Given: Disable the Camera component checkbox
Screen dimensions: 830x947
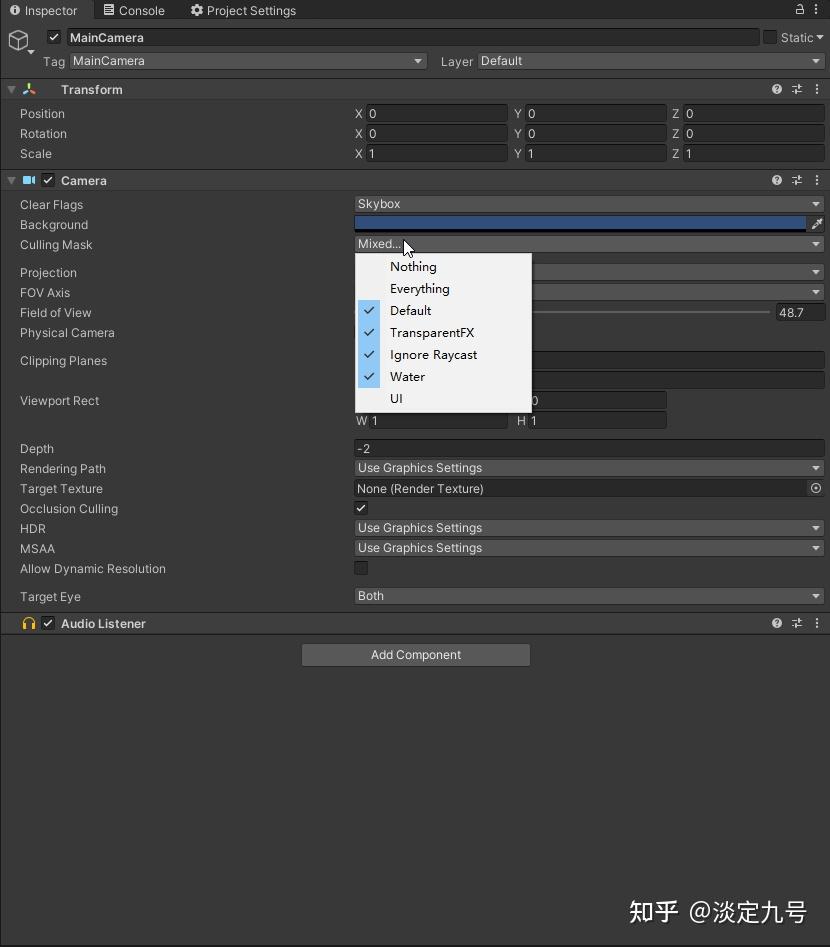Looking at the screenshot, I should [x=48, y=180].
